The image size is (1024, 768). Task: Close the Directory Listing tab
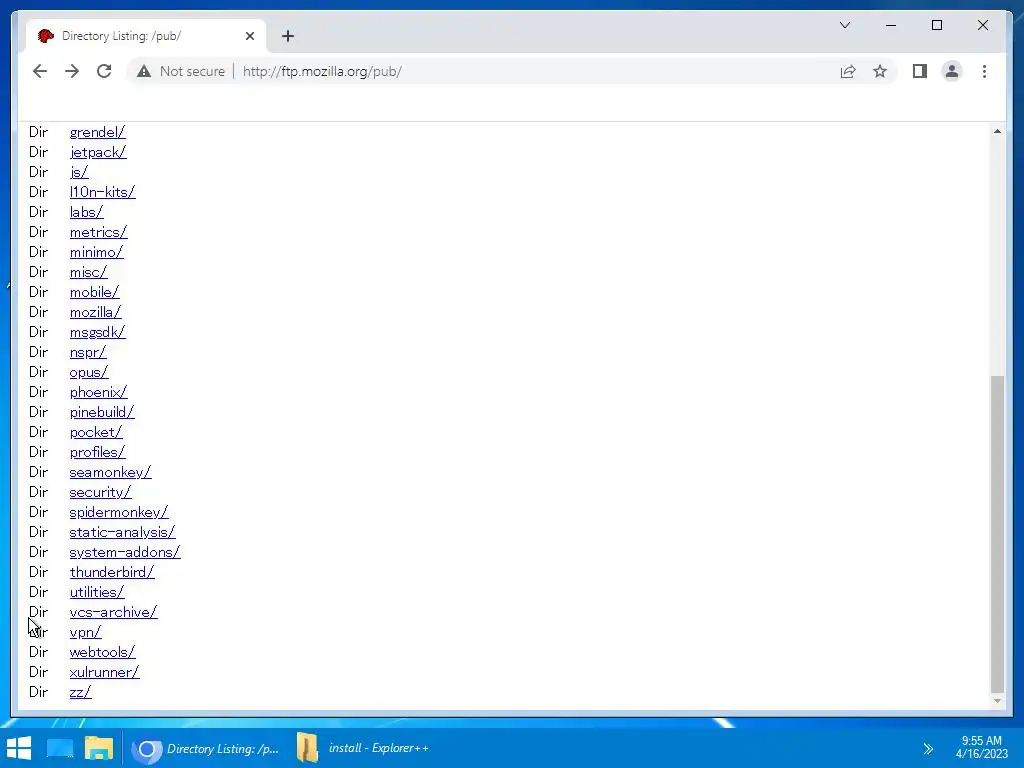[249, 36]
